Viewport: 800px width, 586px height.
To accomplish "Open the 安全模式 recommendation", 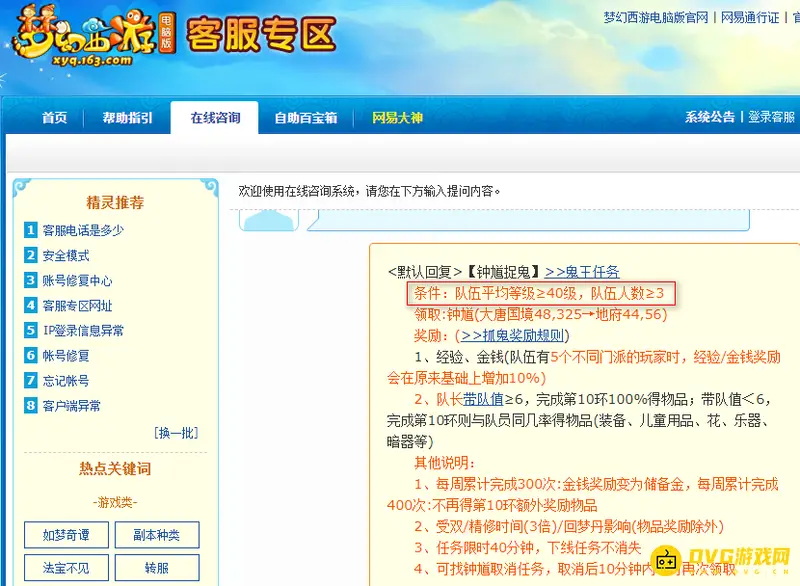I will (x=66, y=256).
